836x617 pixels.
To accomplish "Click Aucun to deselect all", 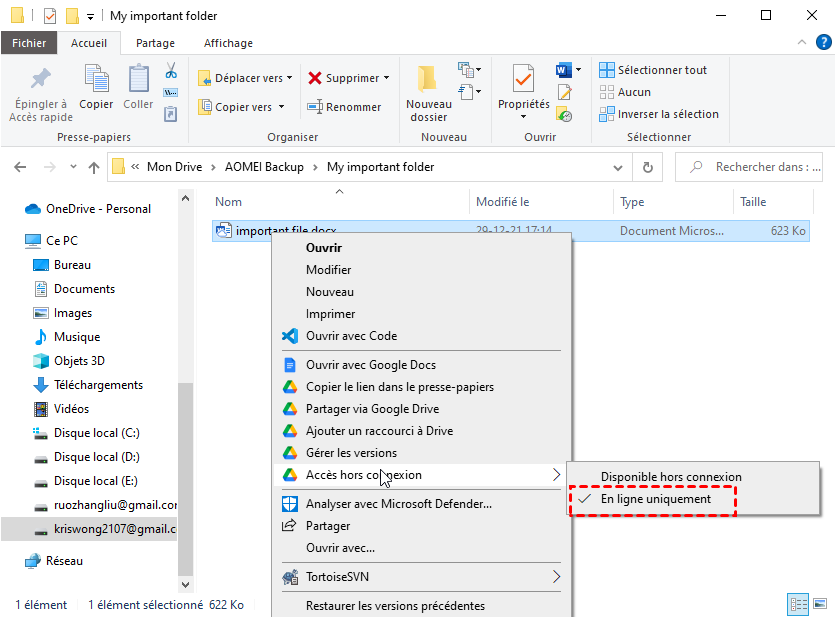I will click(x=625, y=92).
